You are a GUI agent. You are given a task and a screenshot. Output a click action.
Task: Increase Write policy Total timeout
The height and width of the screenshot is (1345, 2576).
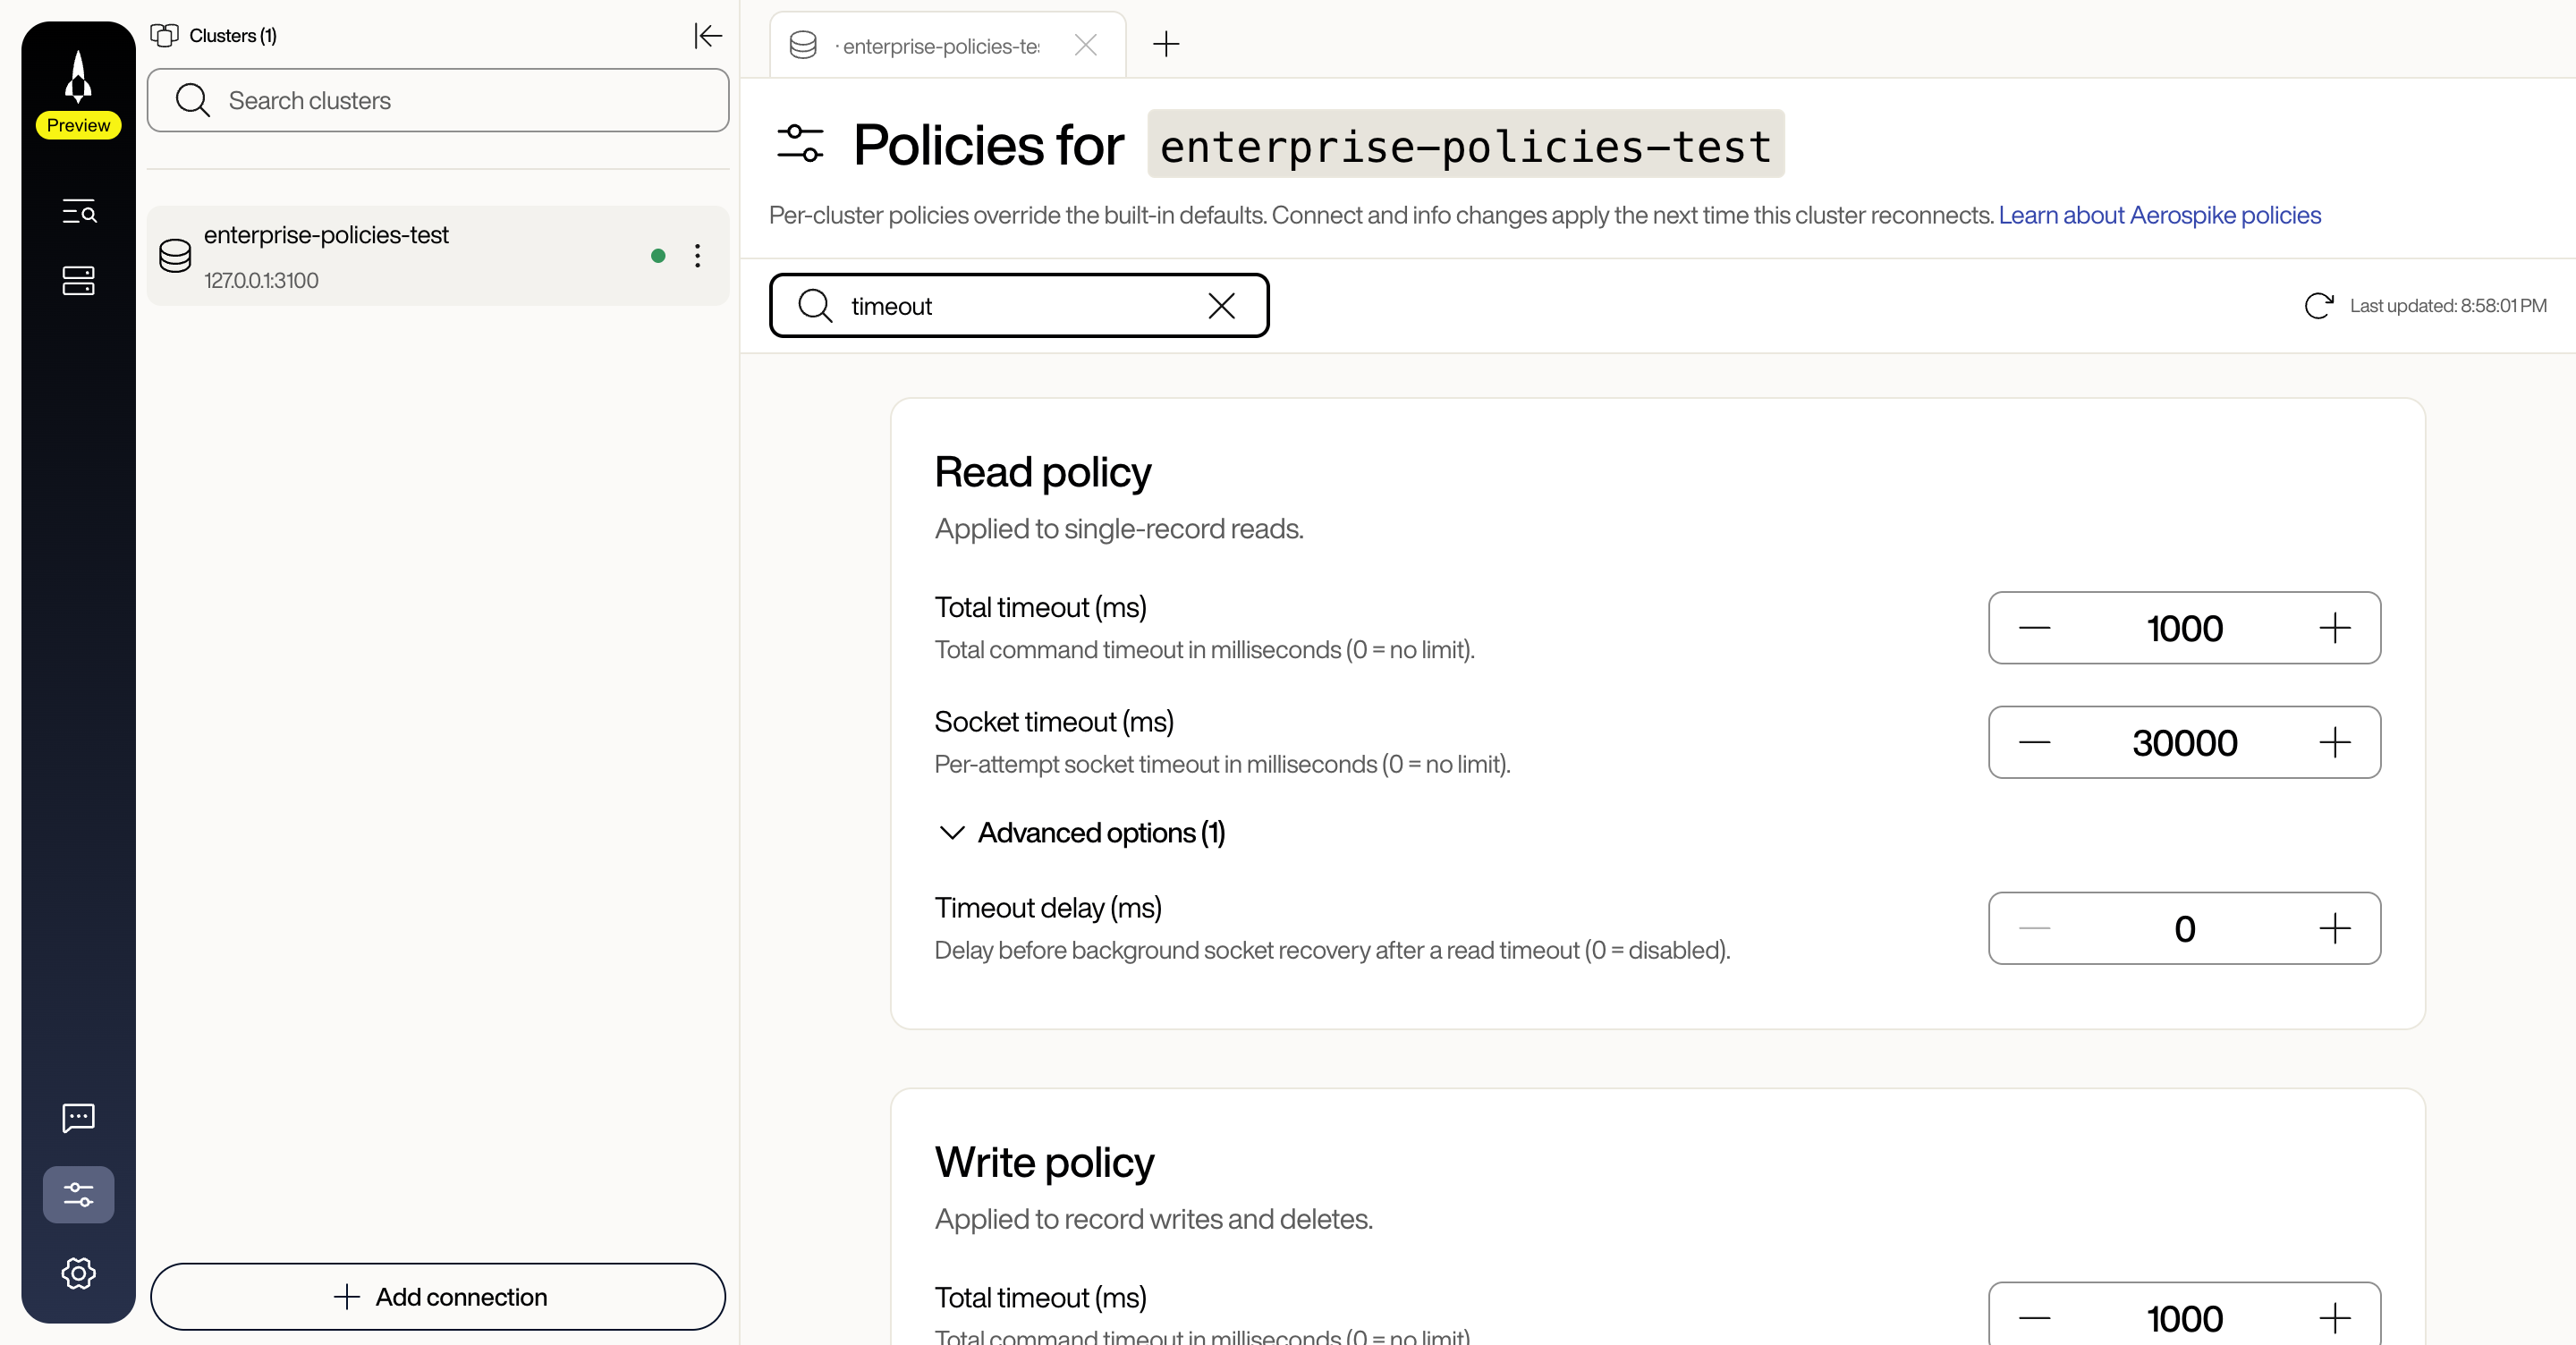(x=2334, y=1318)
